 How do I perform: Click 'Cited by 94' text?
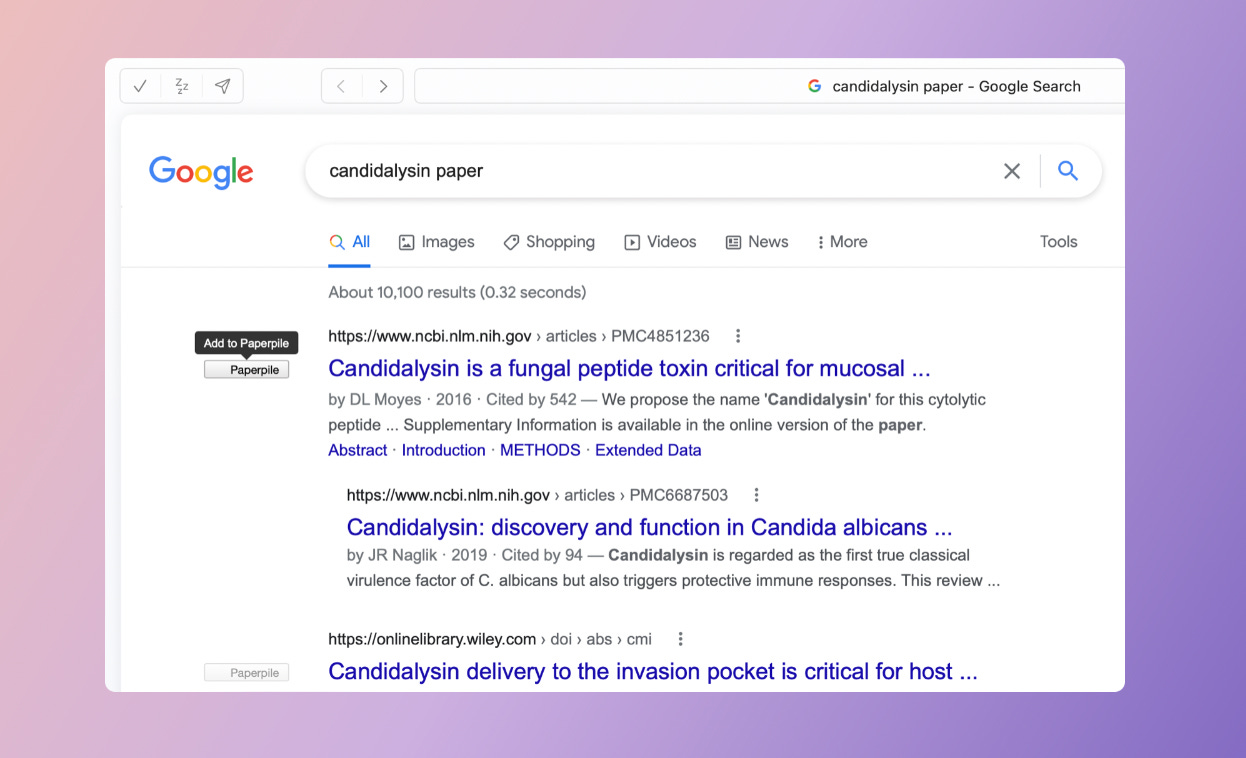pyautogui.click(x=542, y=555)
